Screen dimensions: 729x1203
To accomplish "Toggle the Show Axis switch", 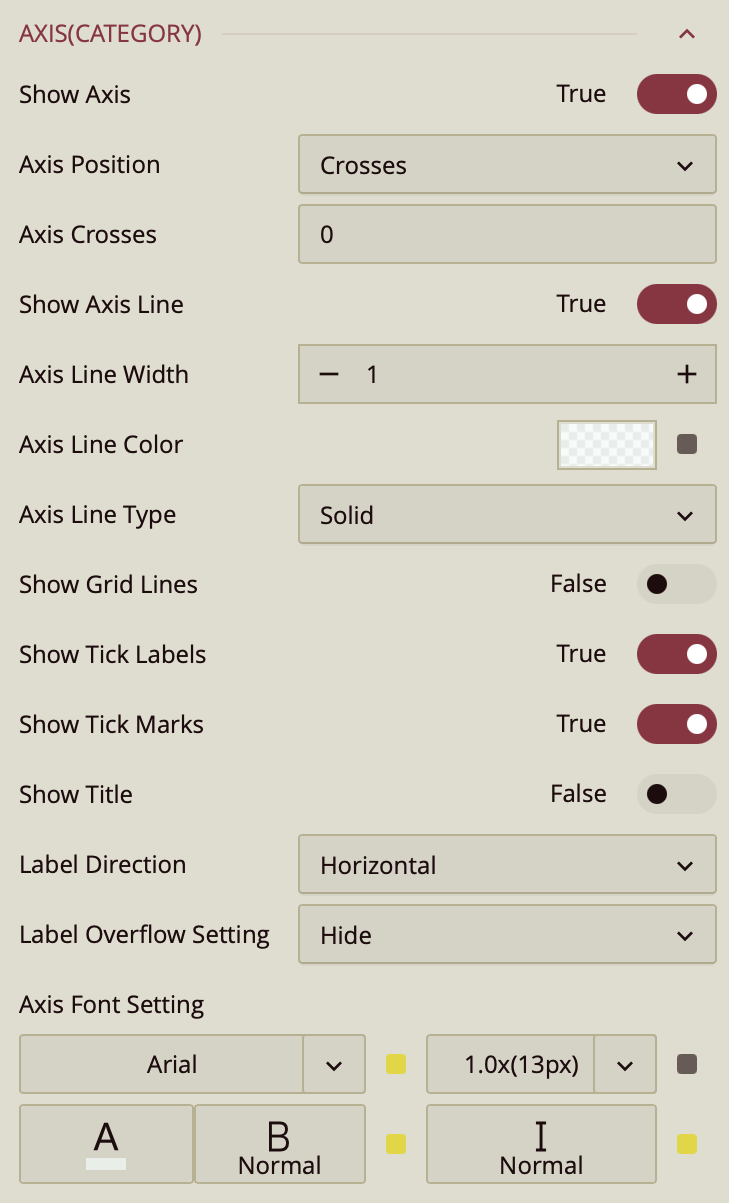I will [x=676, y=94].
